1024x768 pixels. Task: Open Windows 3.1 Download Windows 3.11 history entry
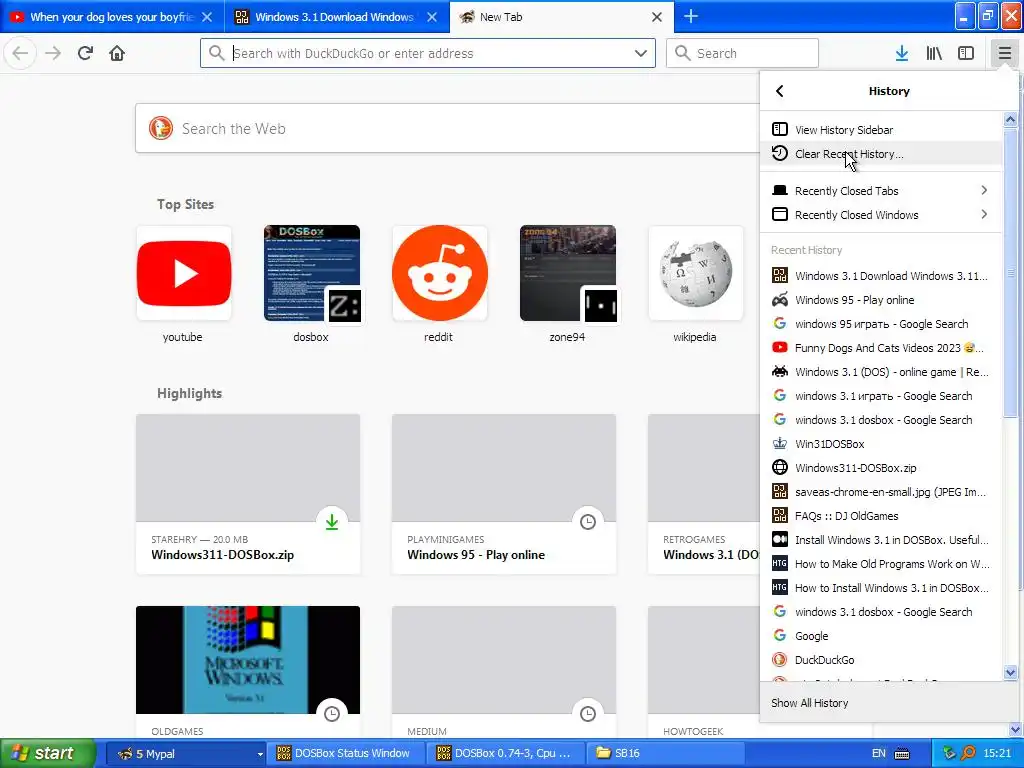pyautogui.click(x=880, y=276)
